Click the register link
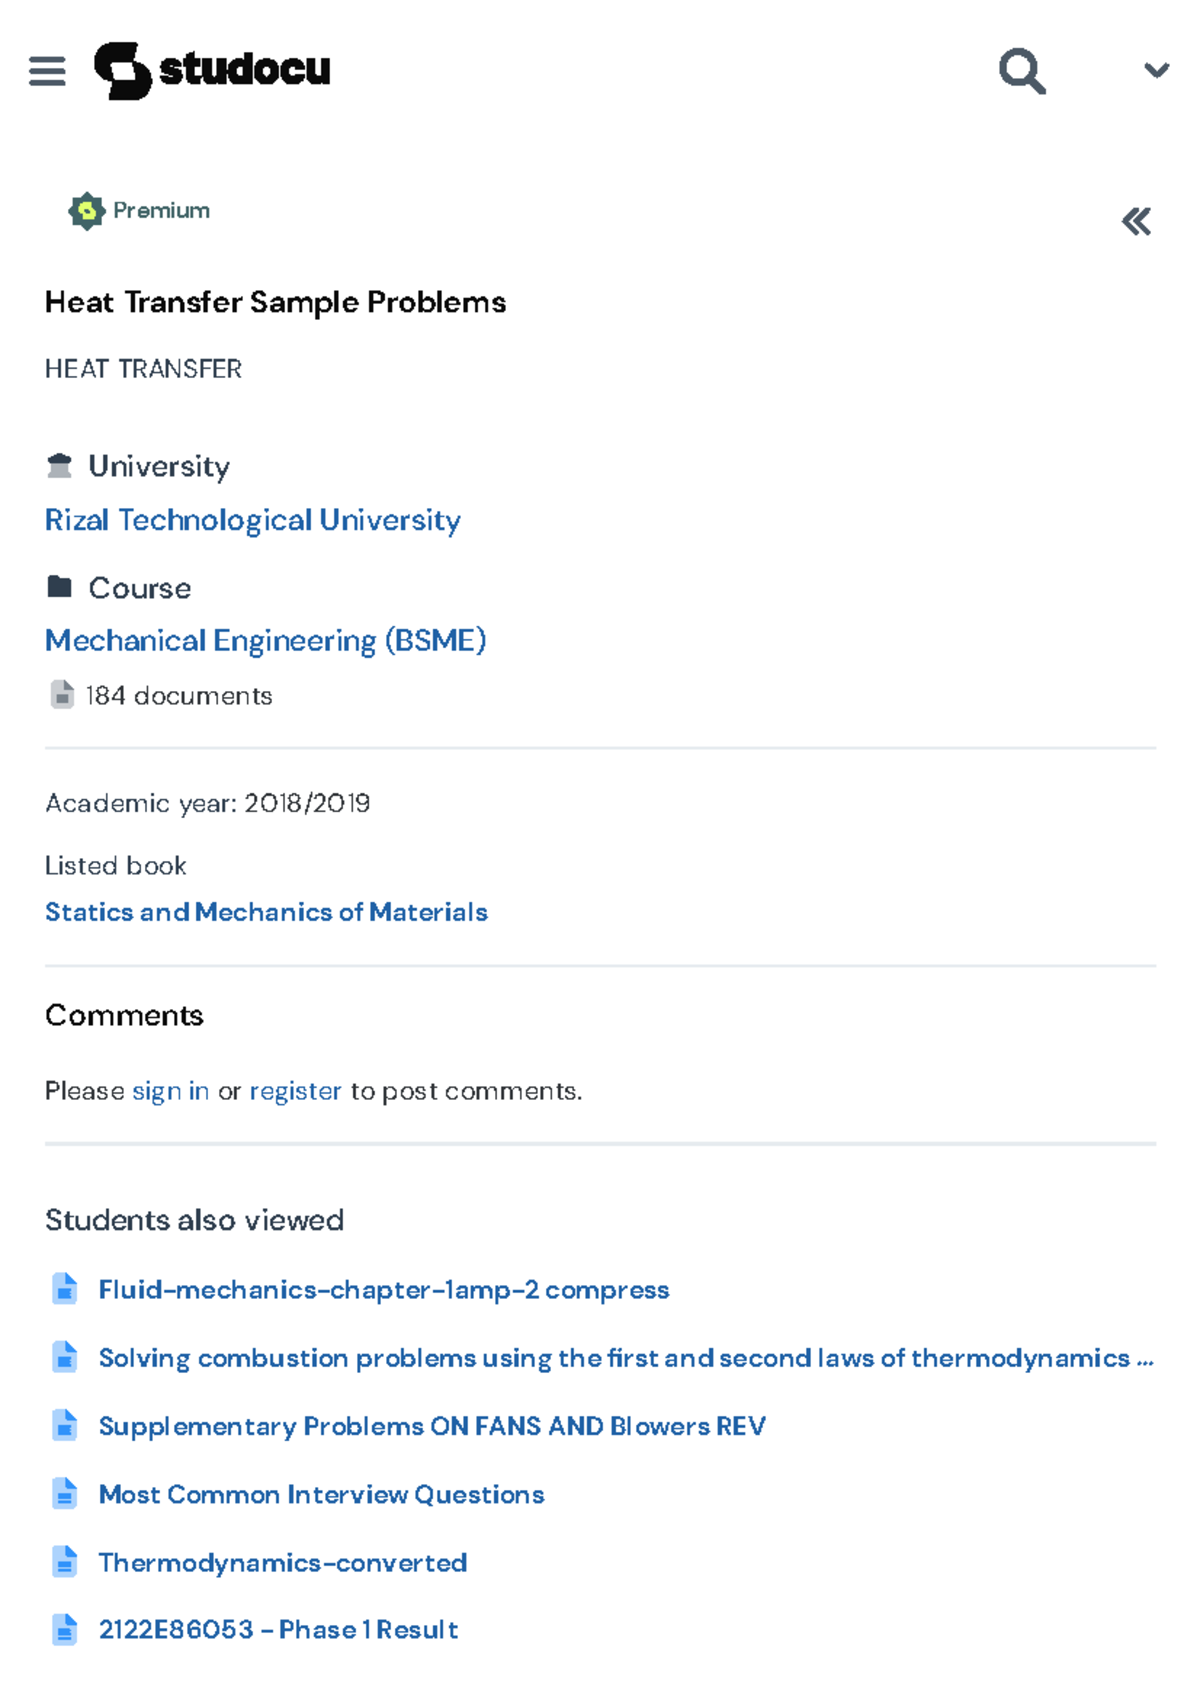Viewport: 1200px width, 1698px height. point(295,1091)
